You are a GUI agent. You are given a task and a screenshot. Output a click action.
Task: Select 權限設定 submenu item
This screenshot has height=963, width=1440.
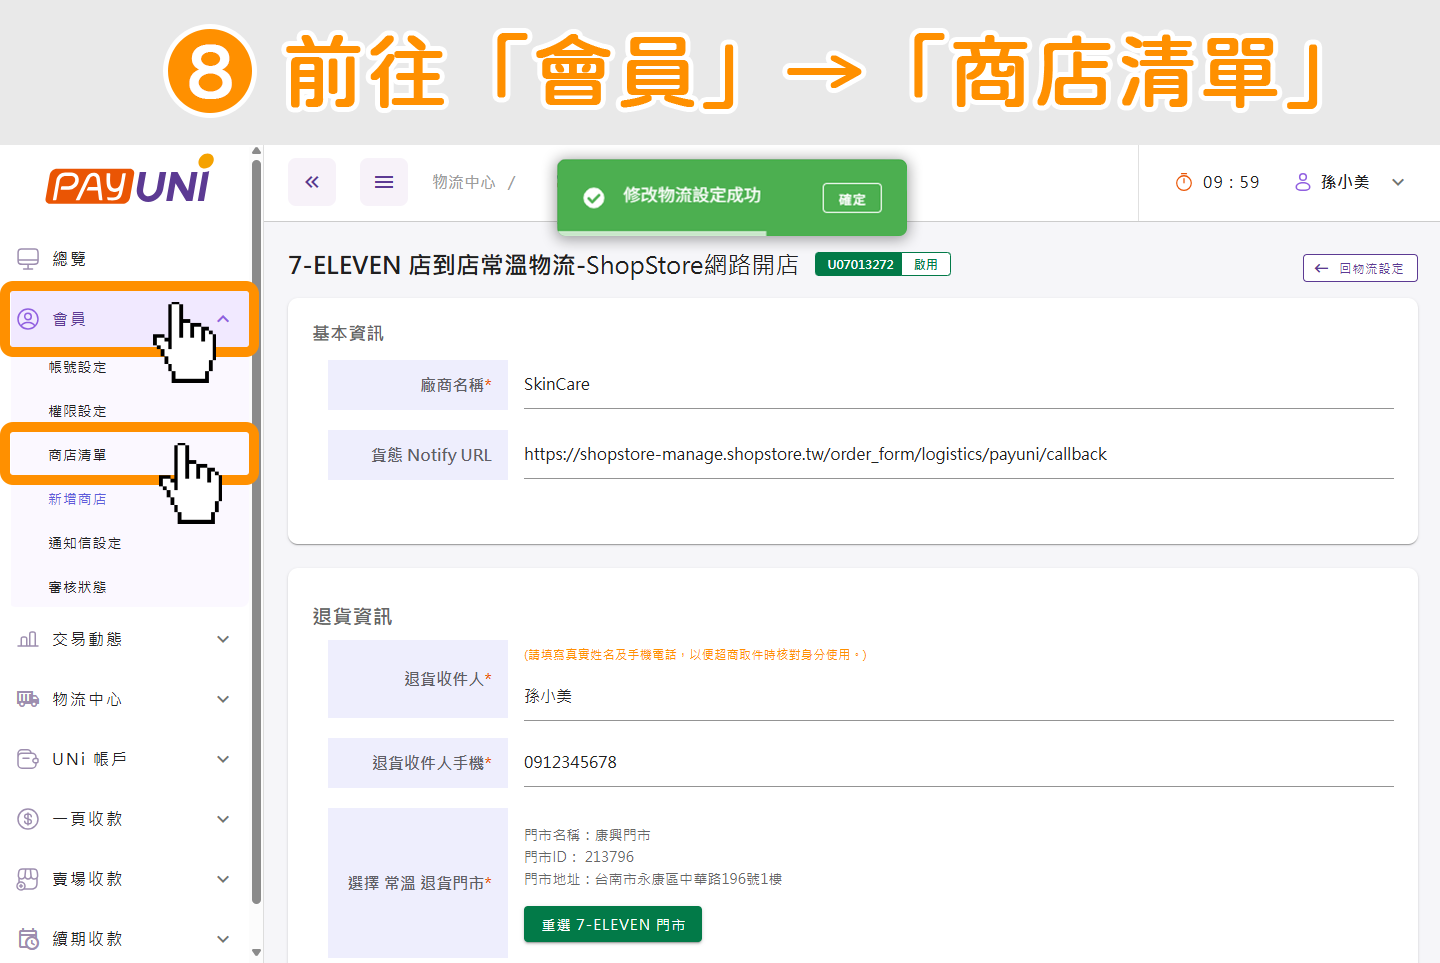pos(78,411)
